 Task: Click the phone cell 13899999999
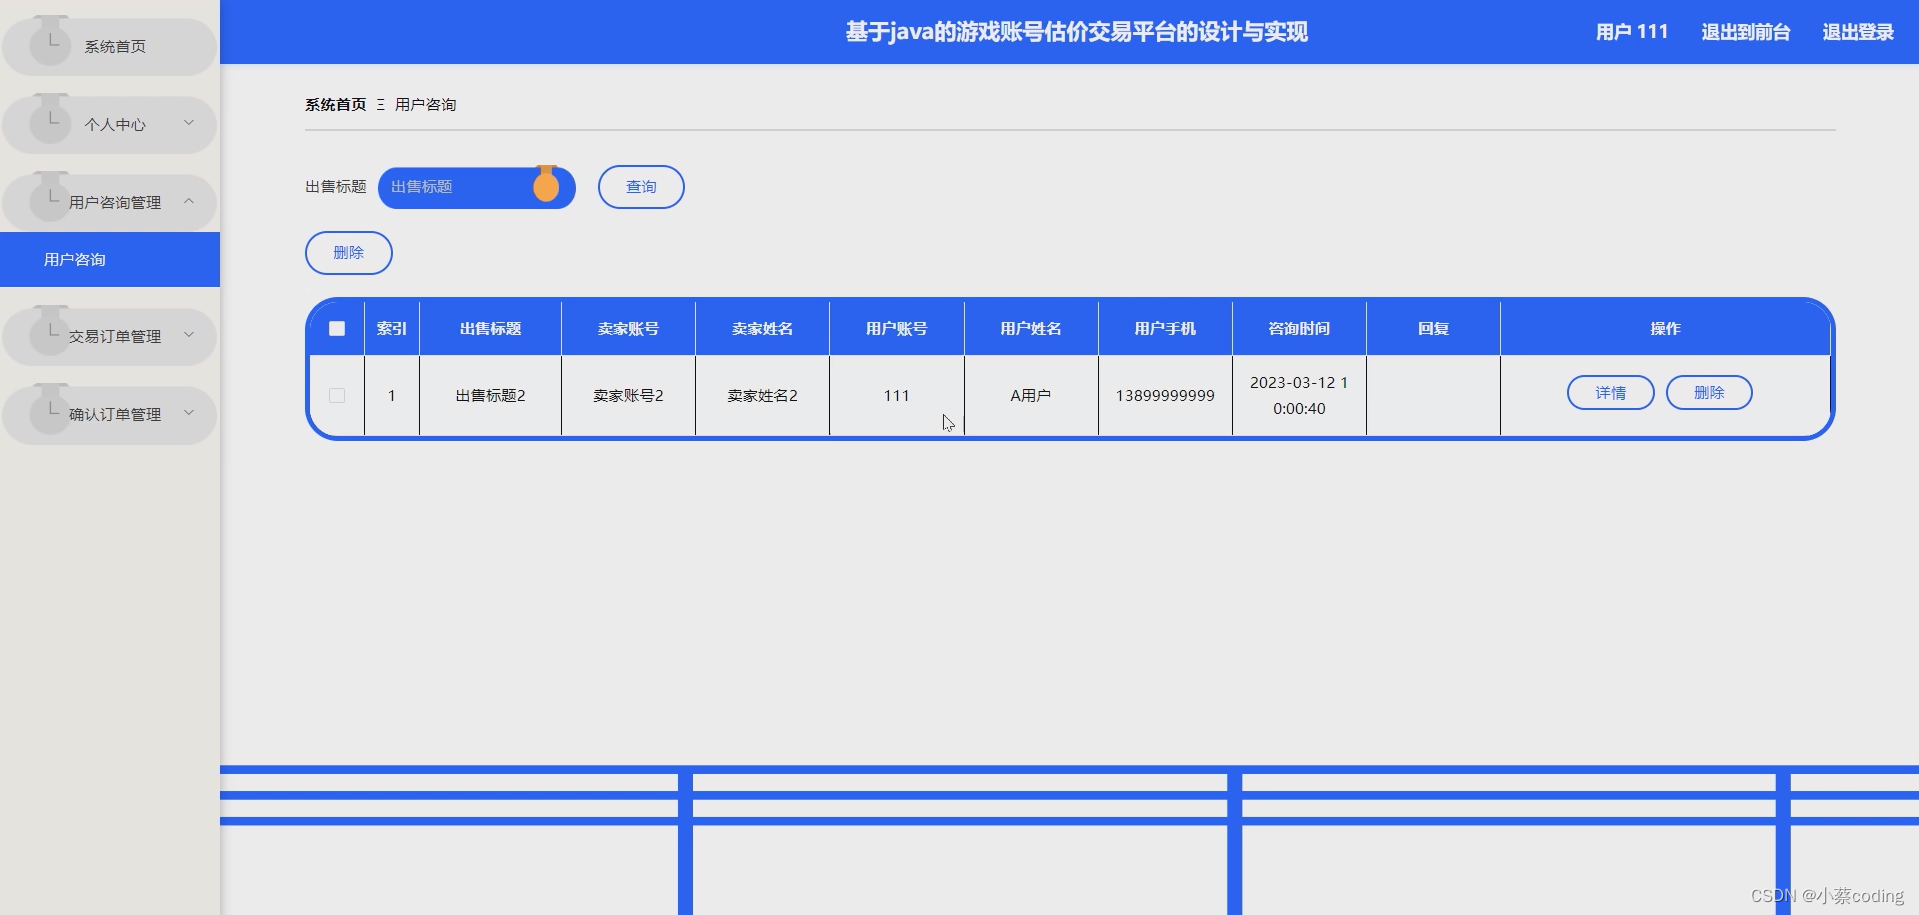click(1165, 396)
